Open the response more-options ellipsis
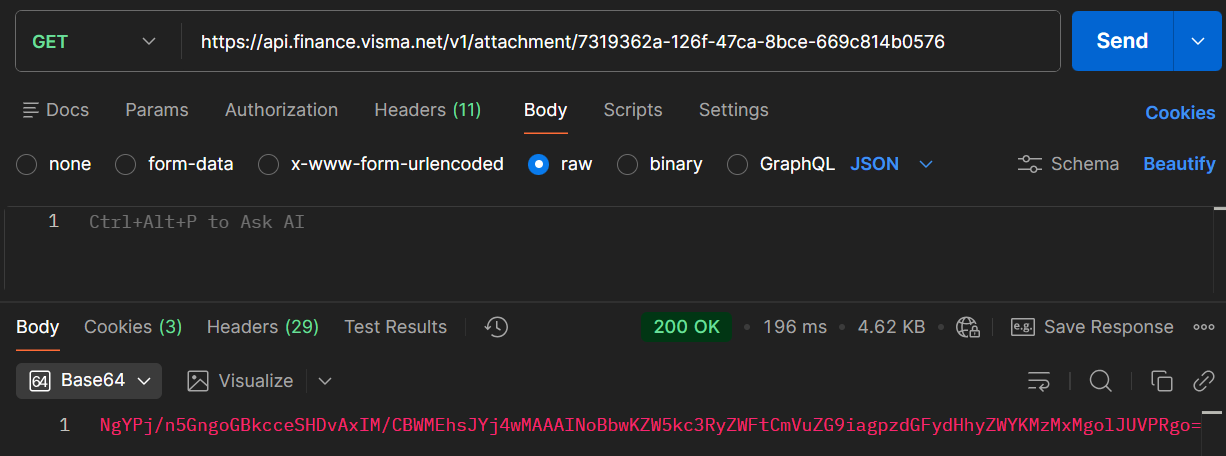 (1204, 327)
